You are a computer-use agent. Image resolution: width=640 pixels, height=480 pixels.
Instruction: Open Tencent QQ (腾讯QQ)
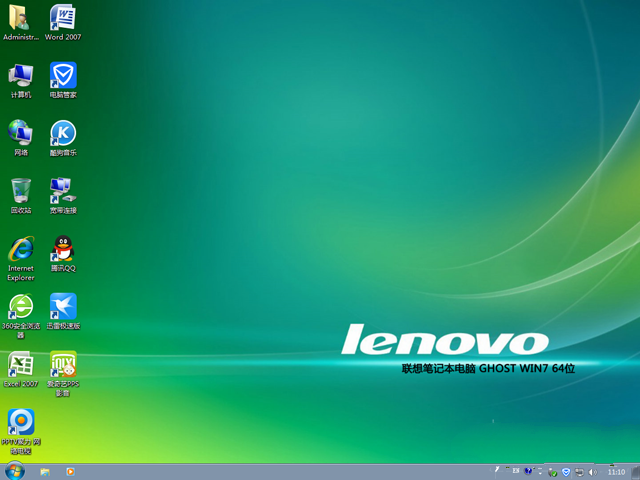(x=63, y=249)
